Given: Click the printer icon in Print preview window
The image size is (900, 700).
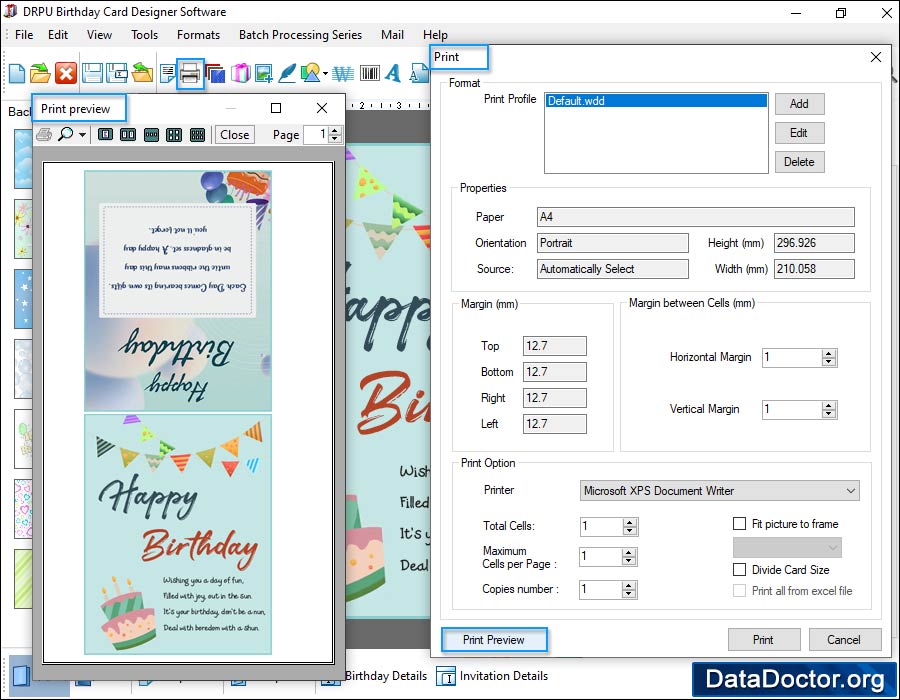Looking at the screenshot, I should [44, 135].
